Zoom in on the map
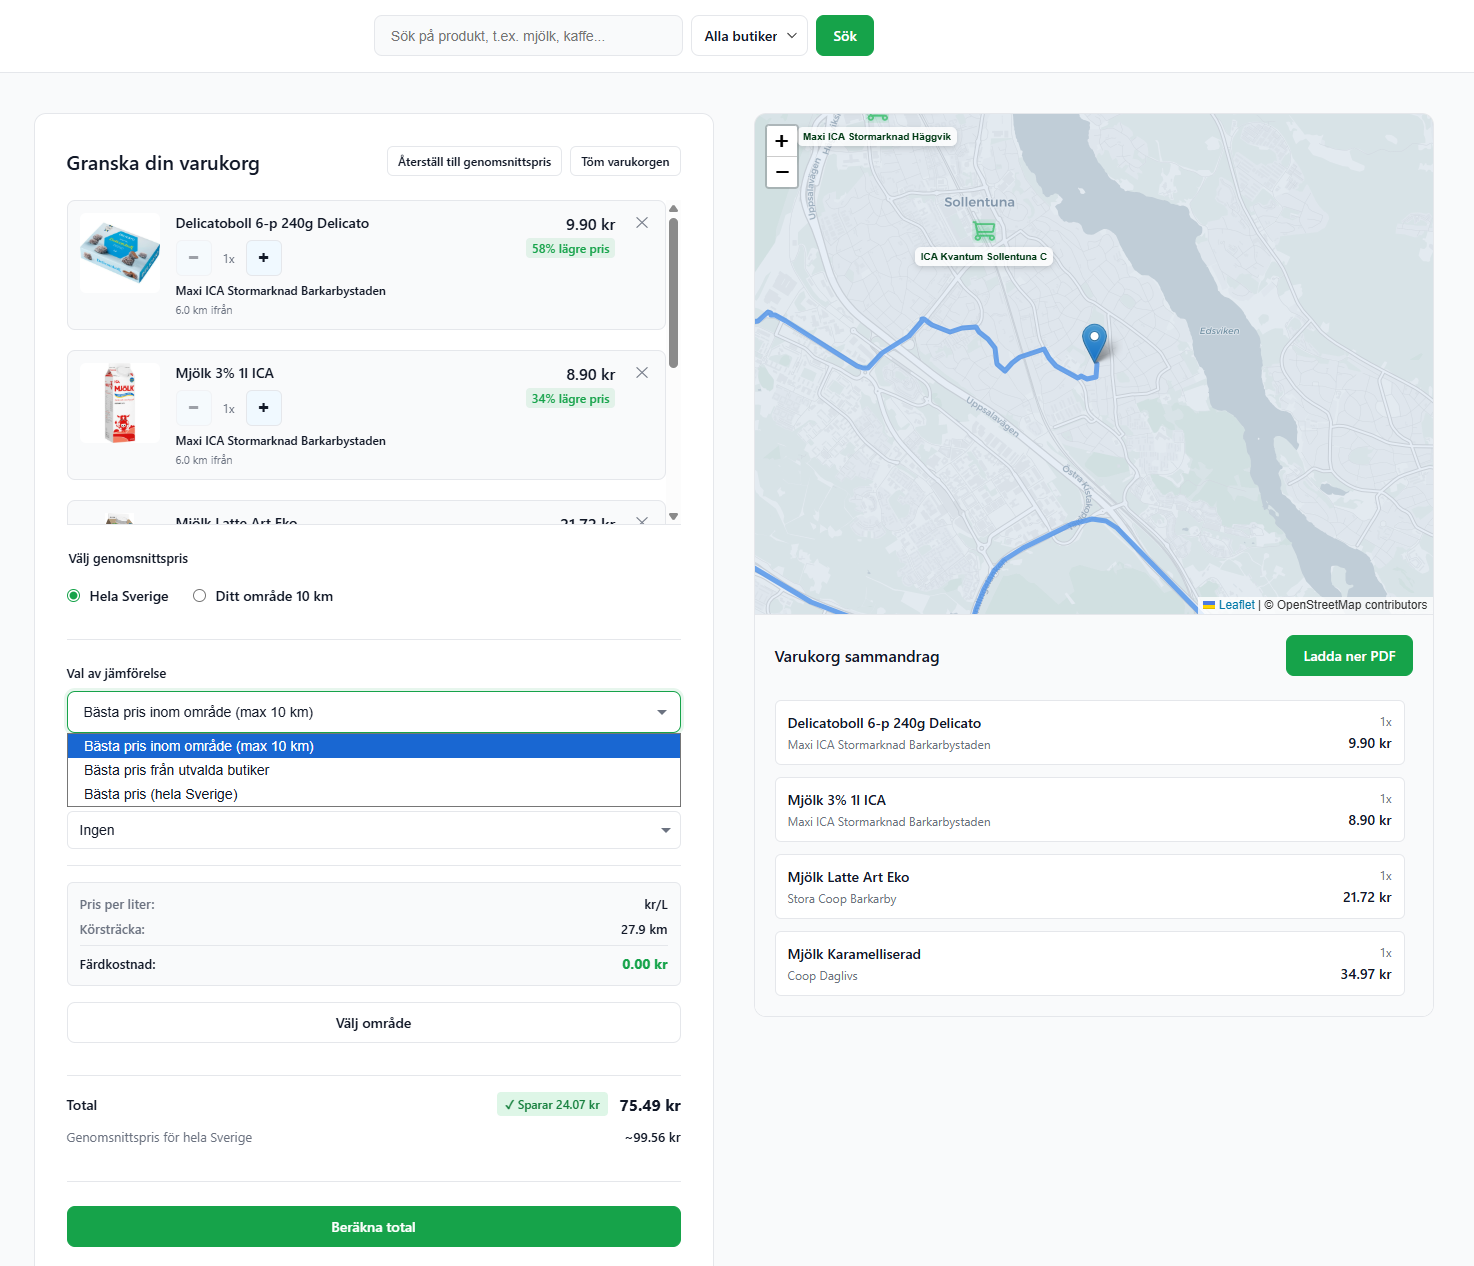This screenshot has height=1266, width=1474. 782,141
